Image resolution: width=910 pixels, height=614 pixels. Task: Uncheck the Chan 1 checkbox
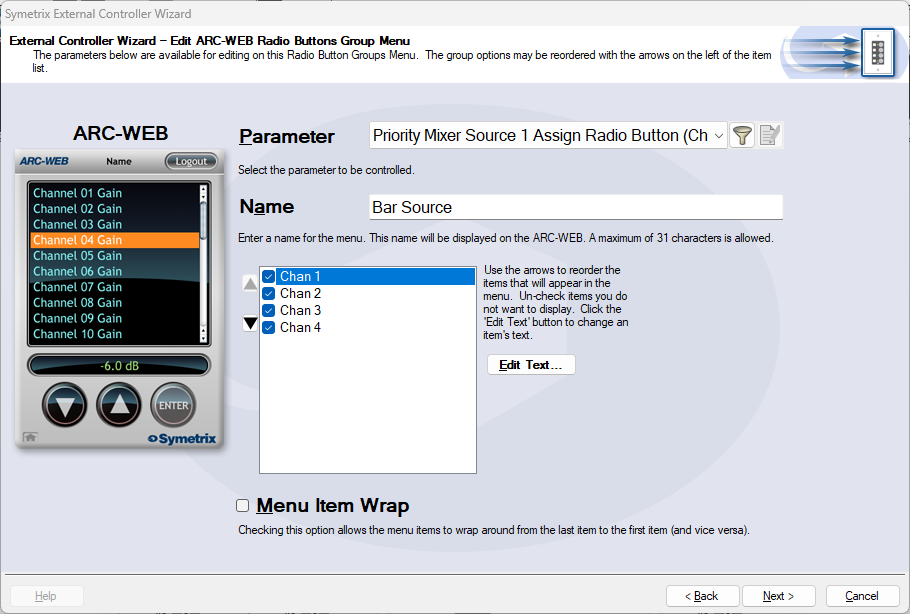coord(268,277)
